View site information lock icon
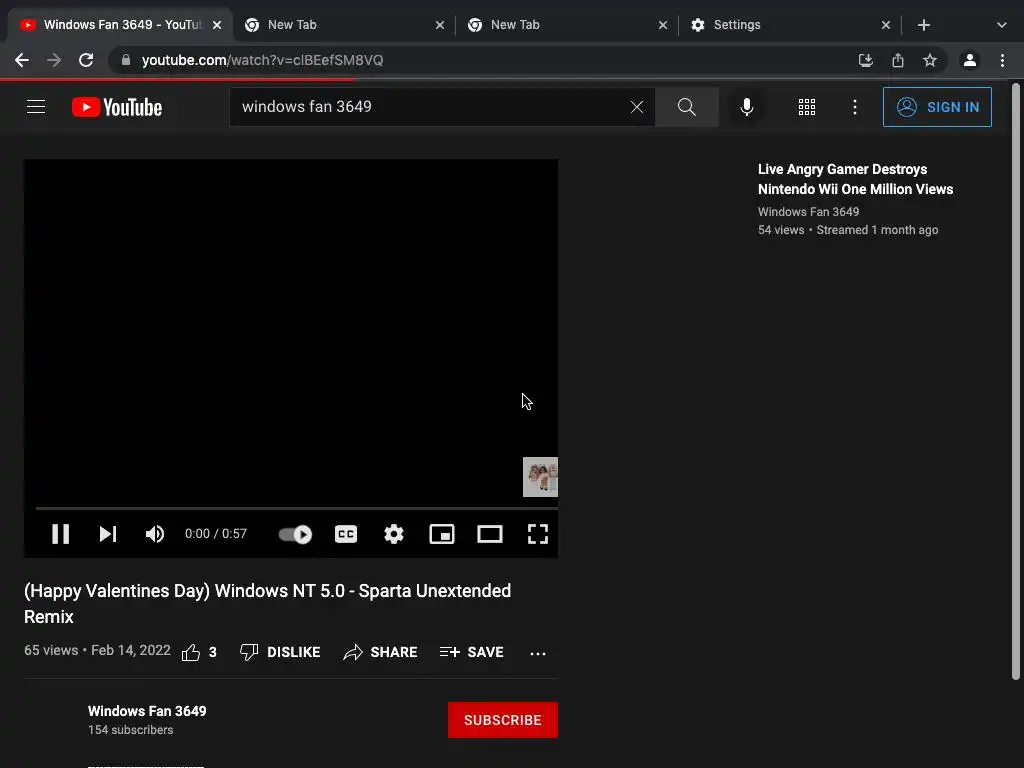The height and width of the screenshot is (768, 1024). tap(126, 60)
